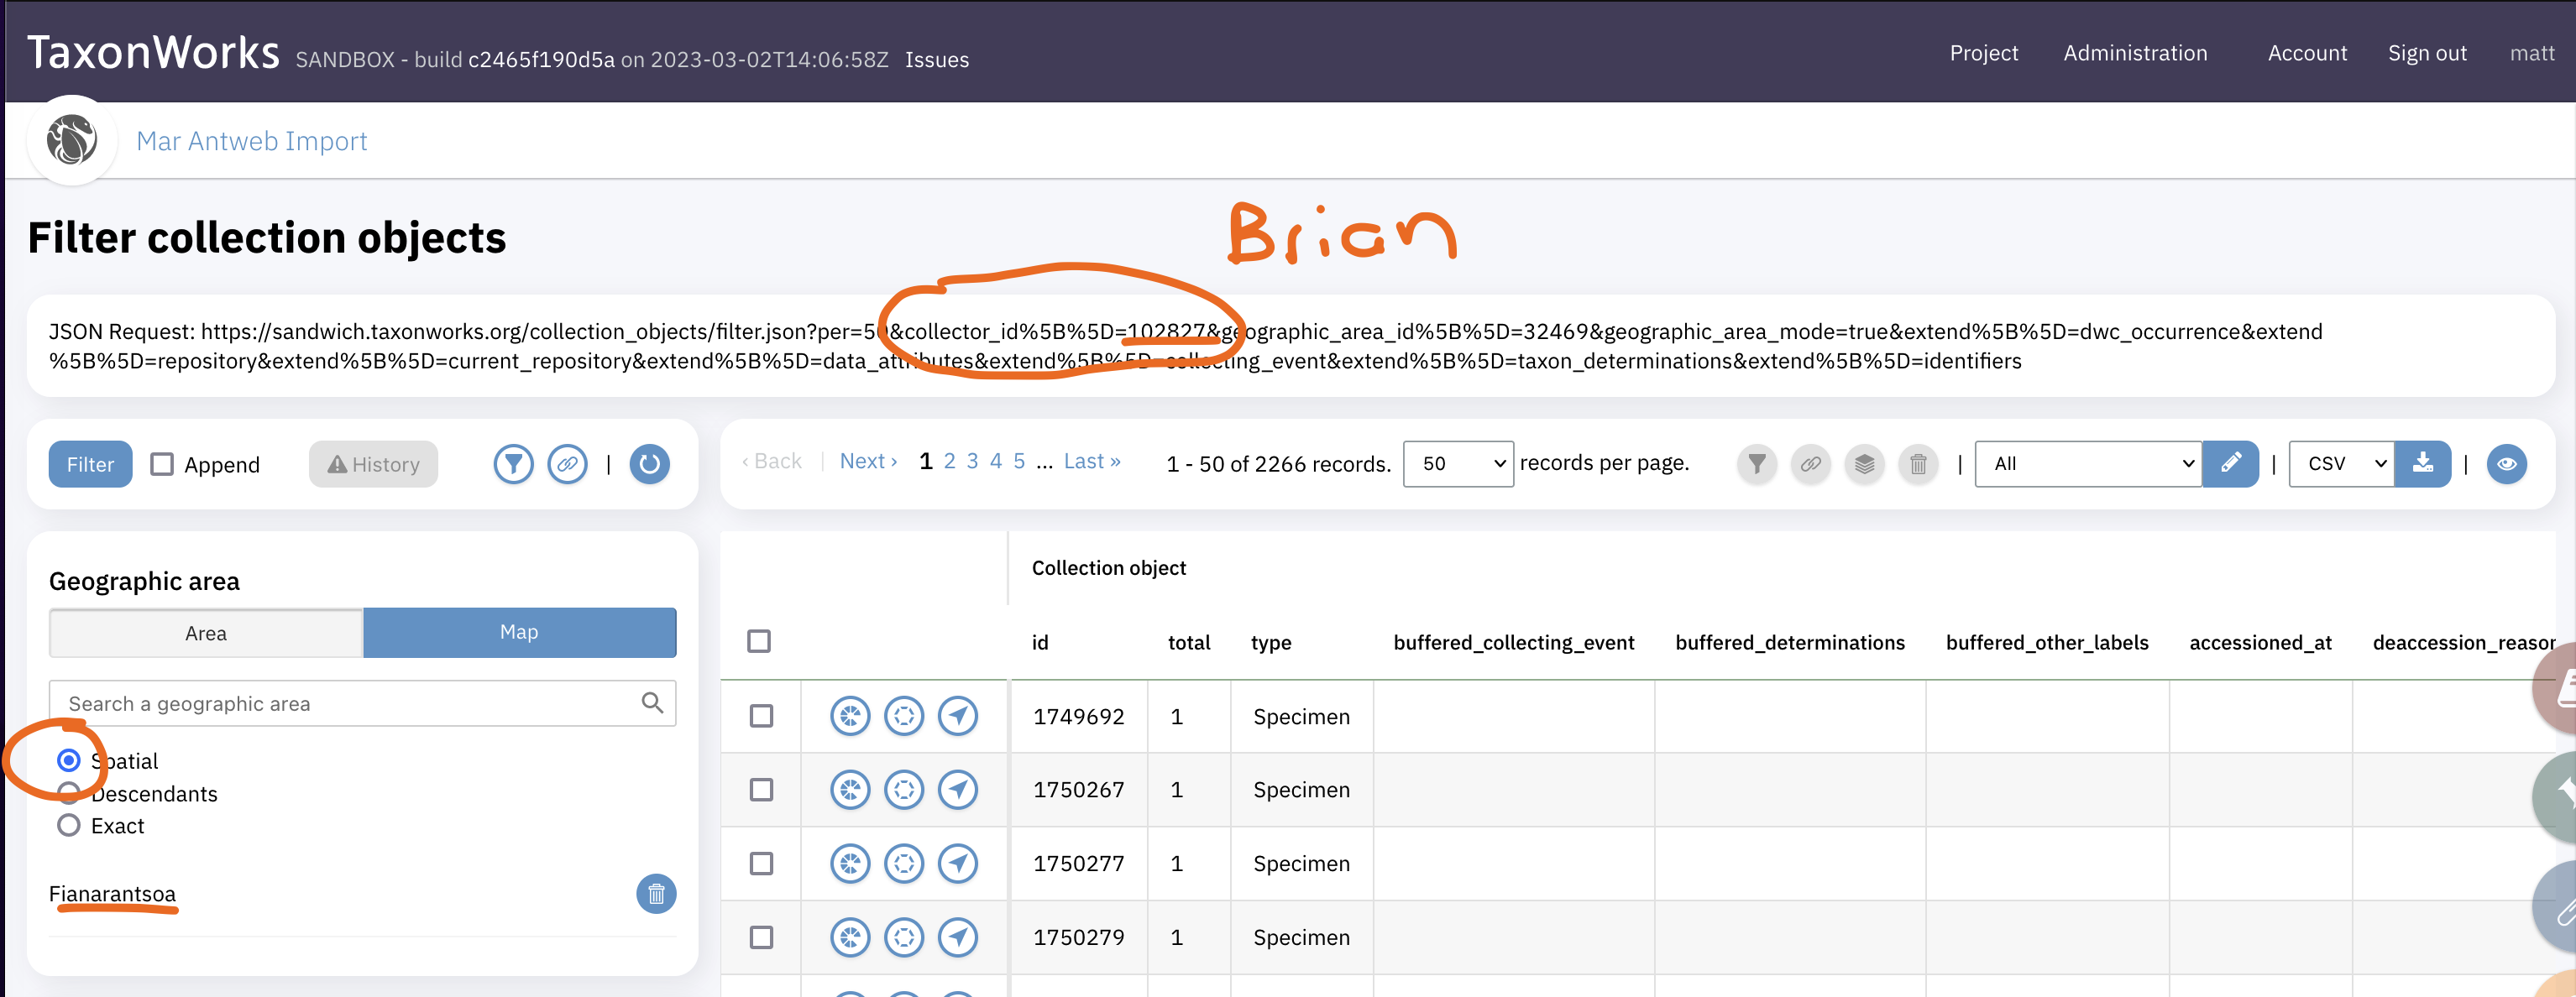Select the Descendants radio button
Screen dimensions: 2576x997
(68, 793)
